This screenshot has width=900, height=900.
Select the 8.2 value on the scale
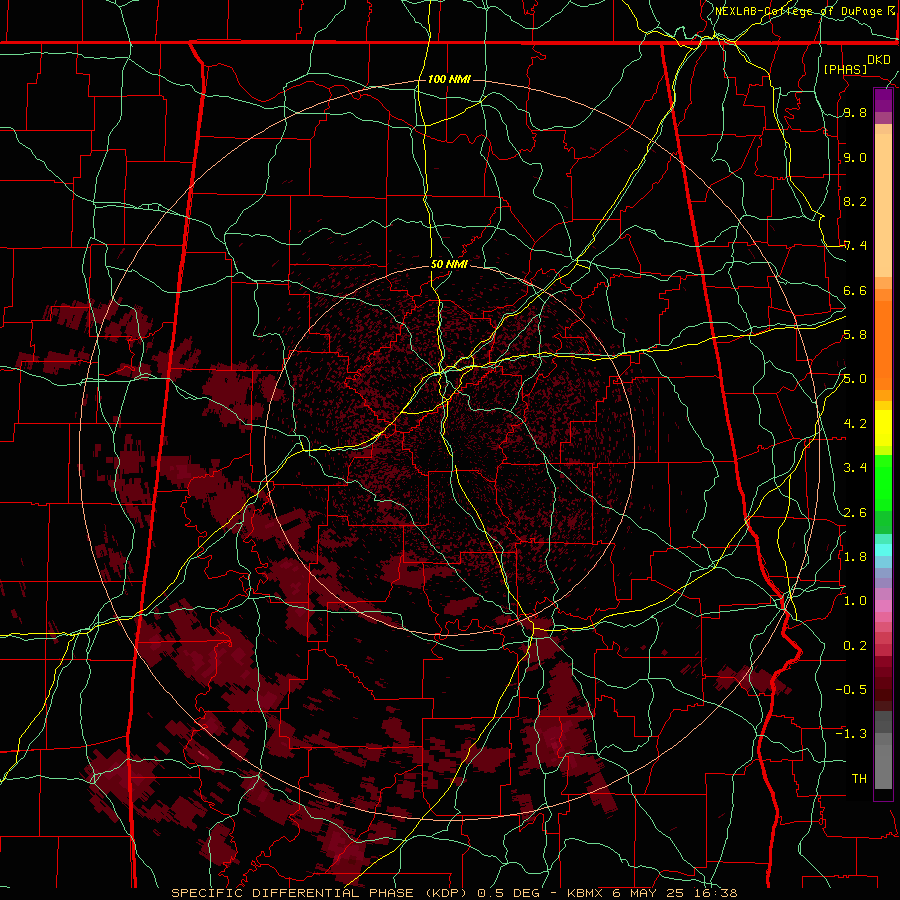click(x=855, y=201)
